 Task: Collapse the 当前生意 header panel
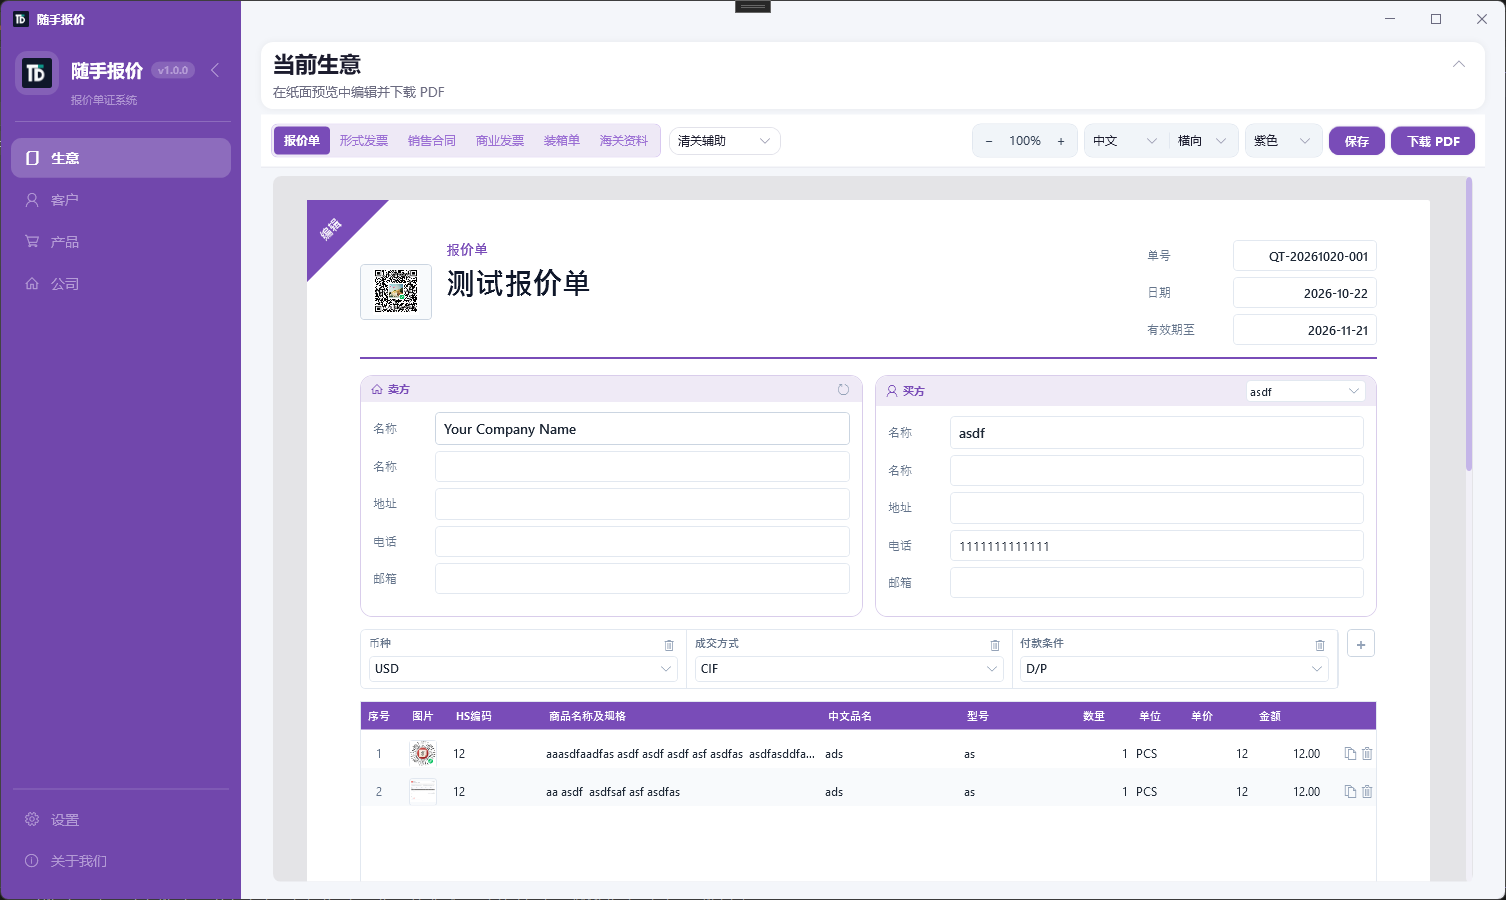tap(1459, 64)
